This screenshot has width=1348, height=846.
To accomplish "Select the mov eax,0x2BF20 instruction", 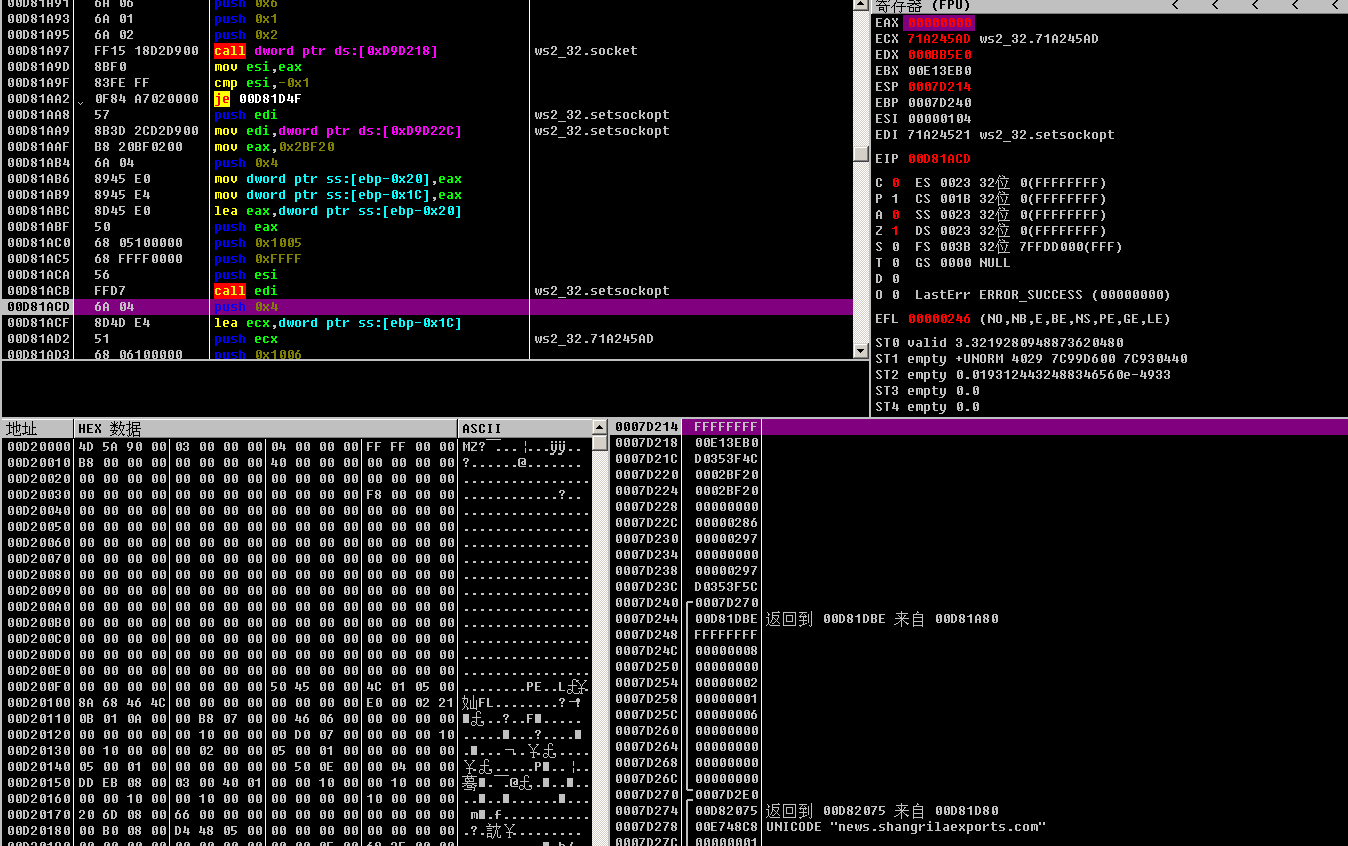I will [x=274, y=147].
